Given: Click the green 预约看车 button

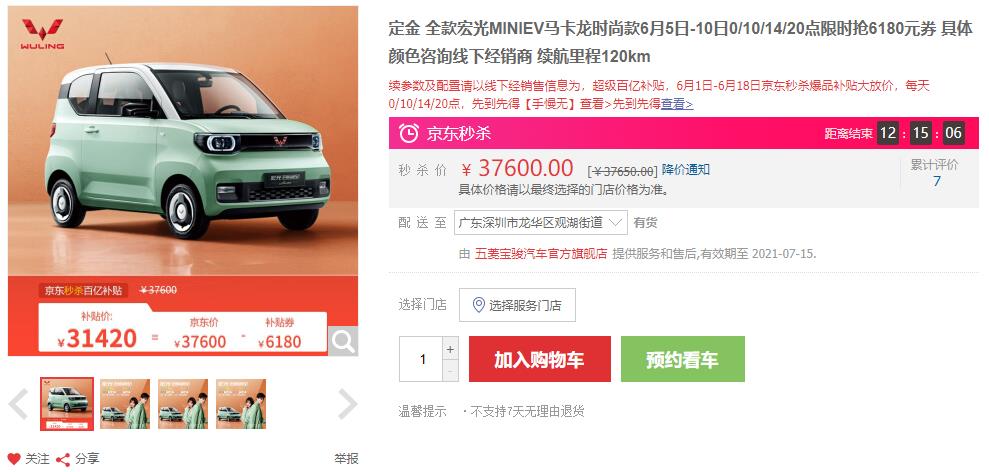Looking at the screenshot, I should pos(682,359).
